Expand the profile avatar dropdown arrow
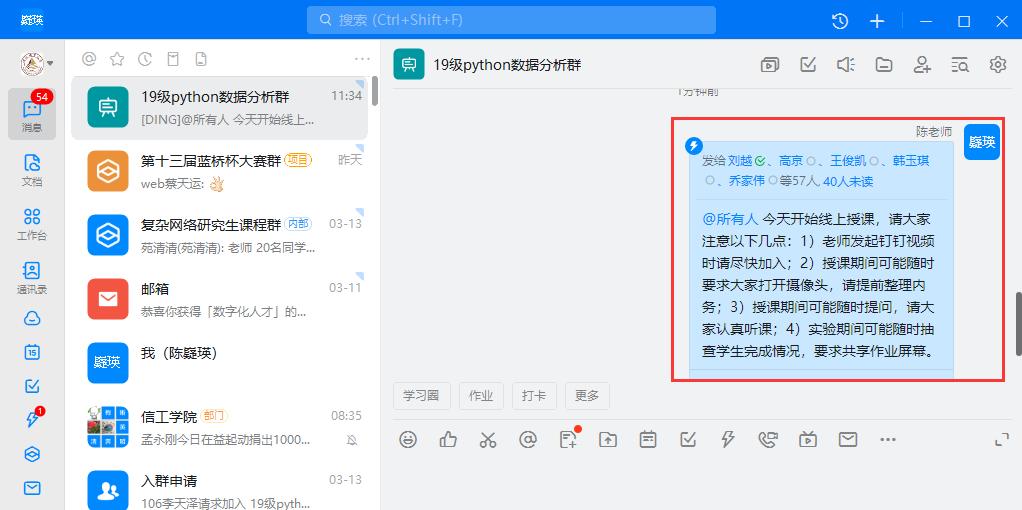Screen dimensions: 1022x510 (x=50, y=64)
